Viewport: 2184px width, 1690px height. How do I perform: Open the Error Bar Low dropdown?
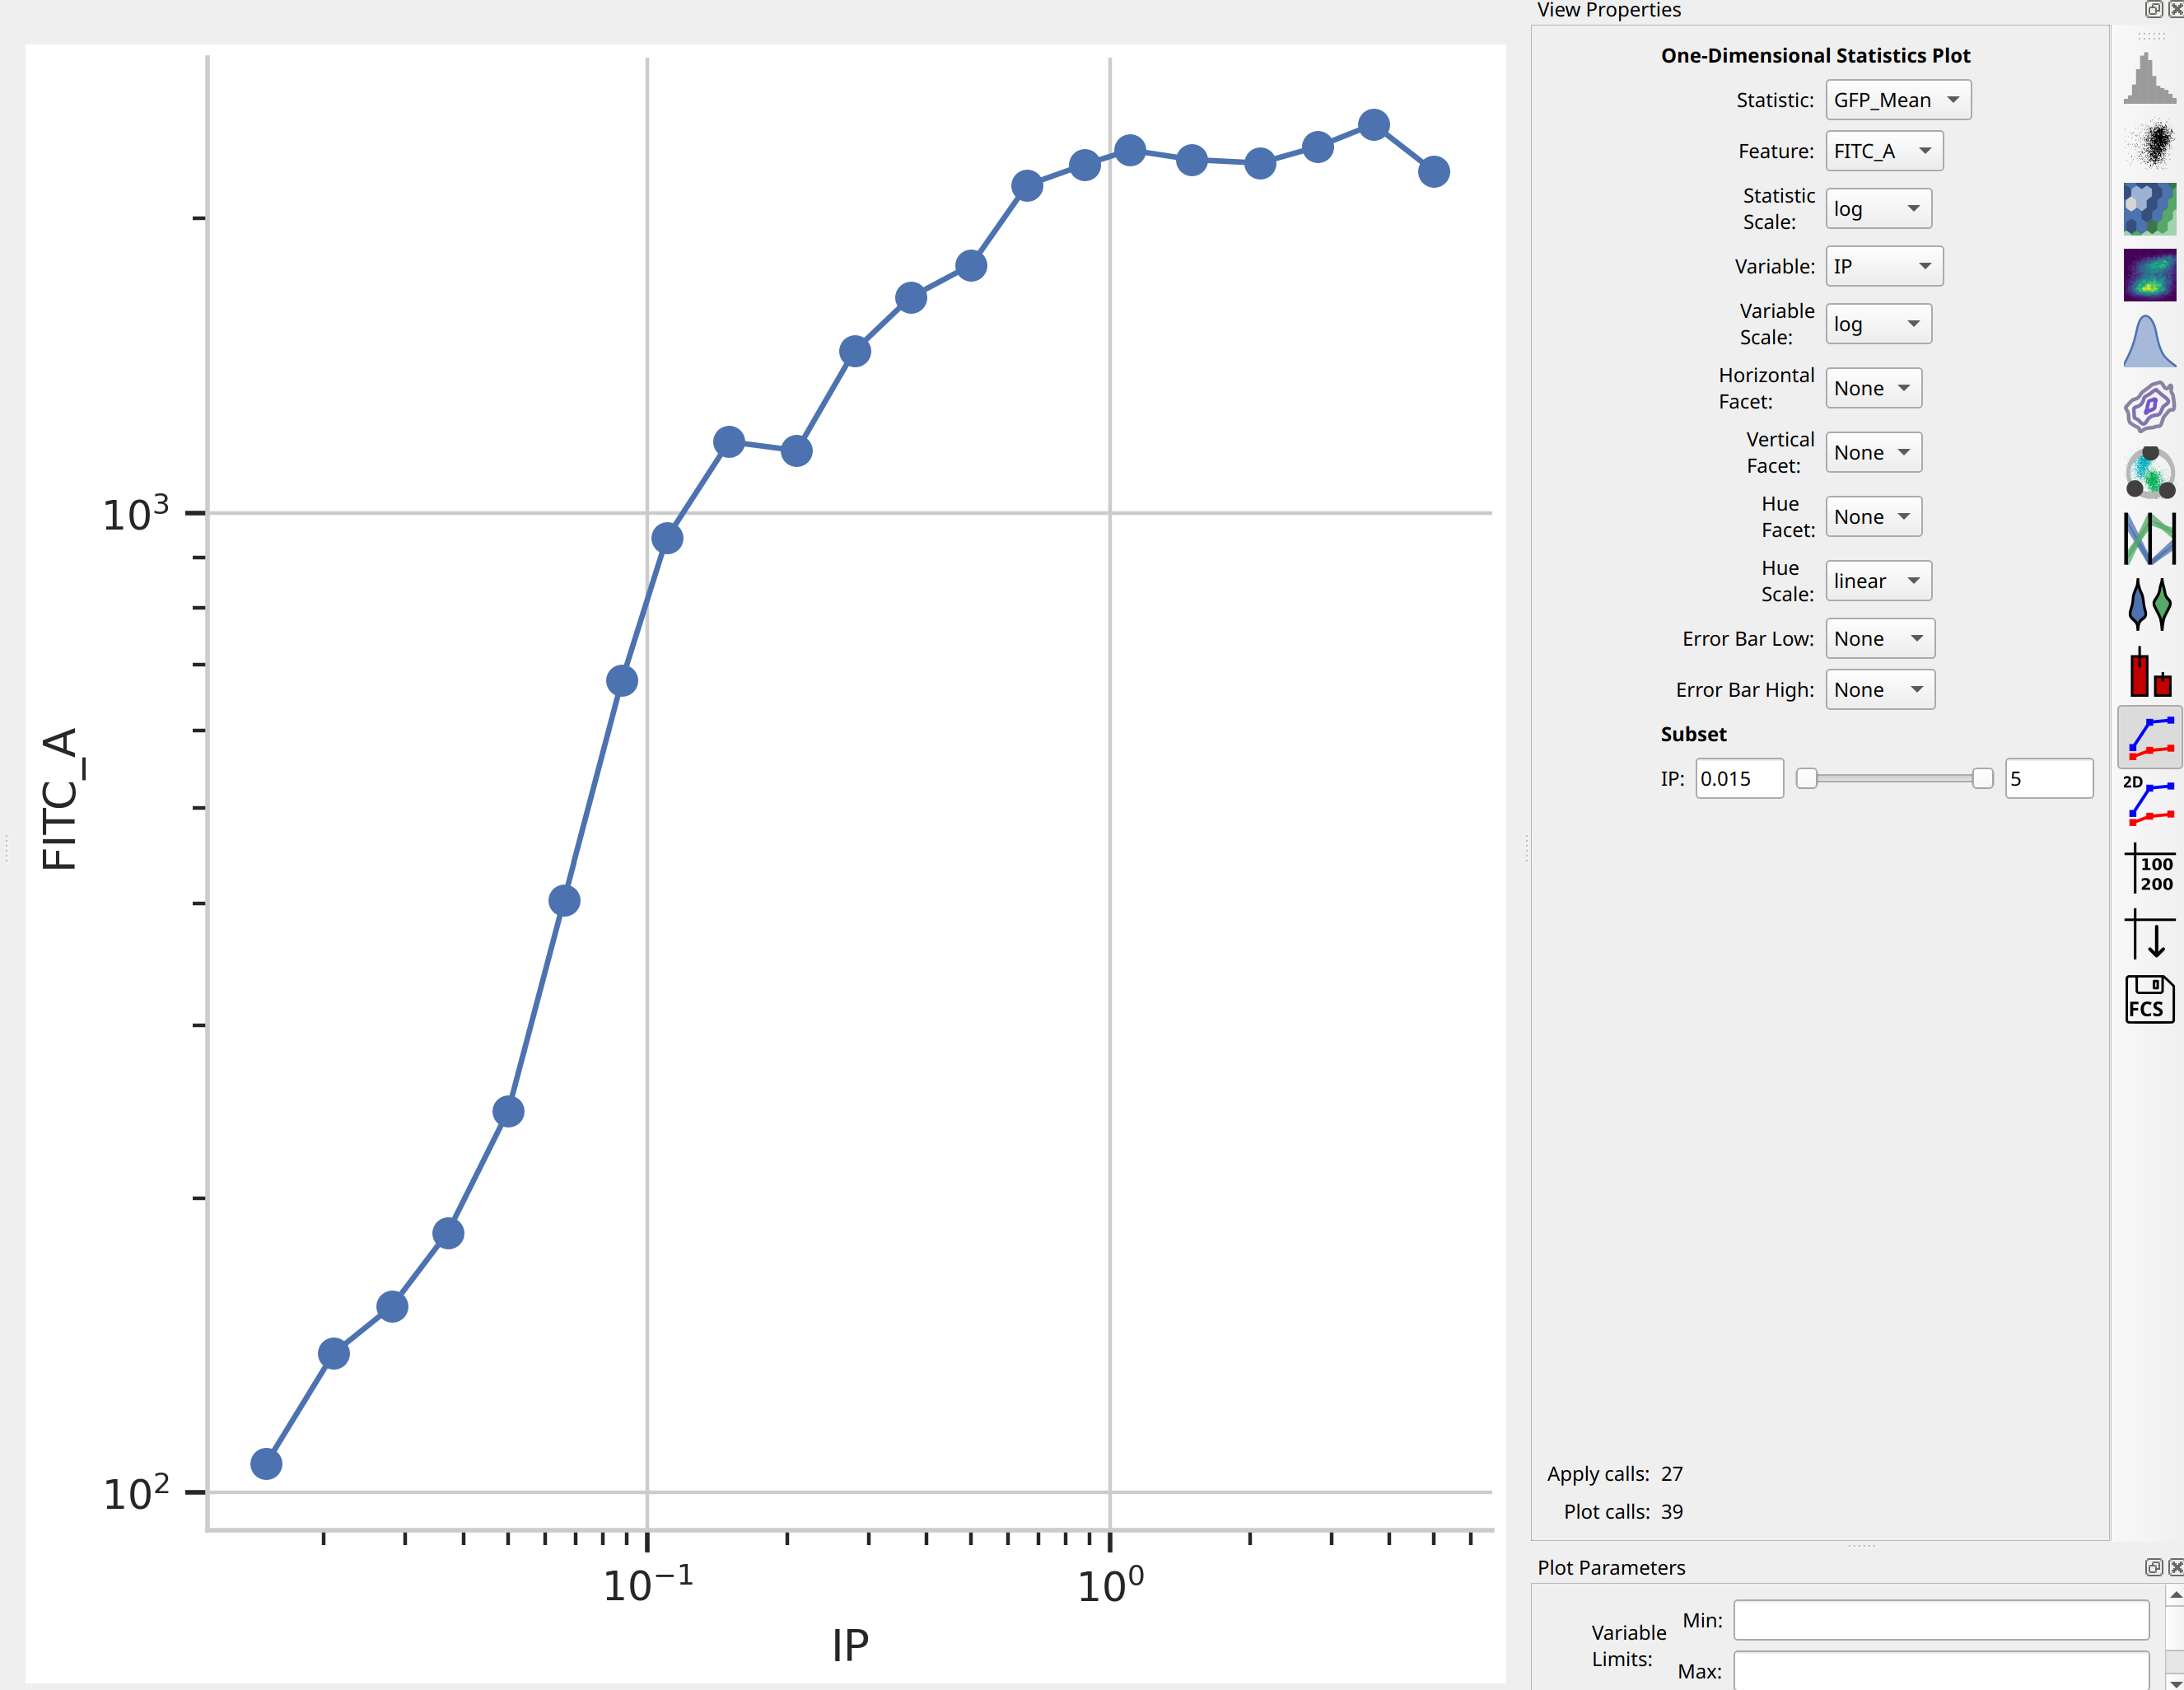[1880, 639]
